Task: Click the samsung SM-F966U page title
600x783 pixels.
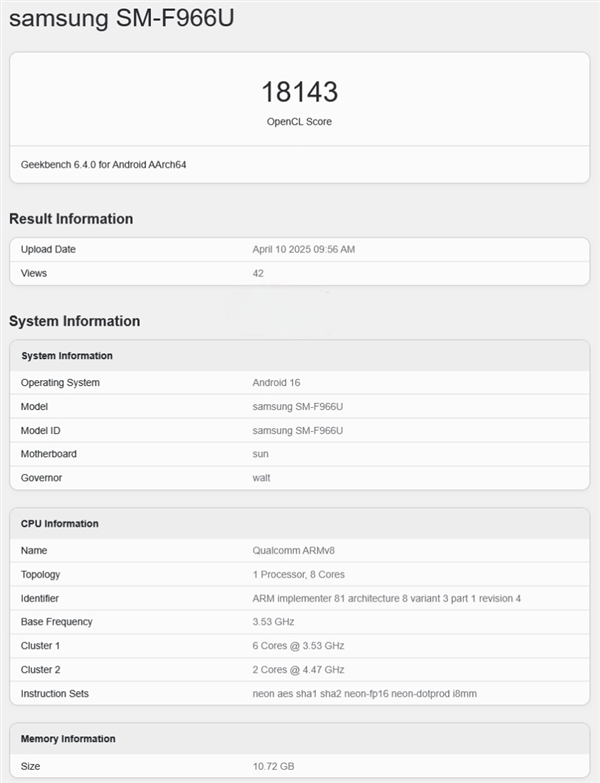Action: (x=123, y=19)
